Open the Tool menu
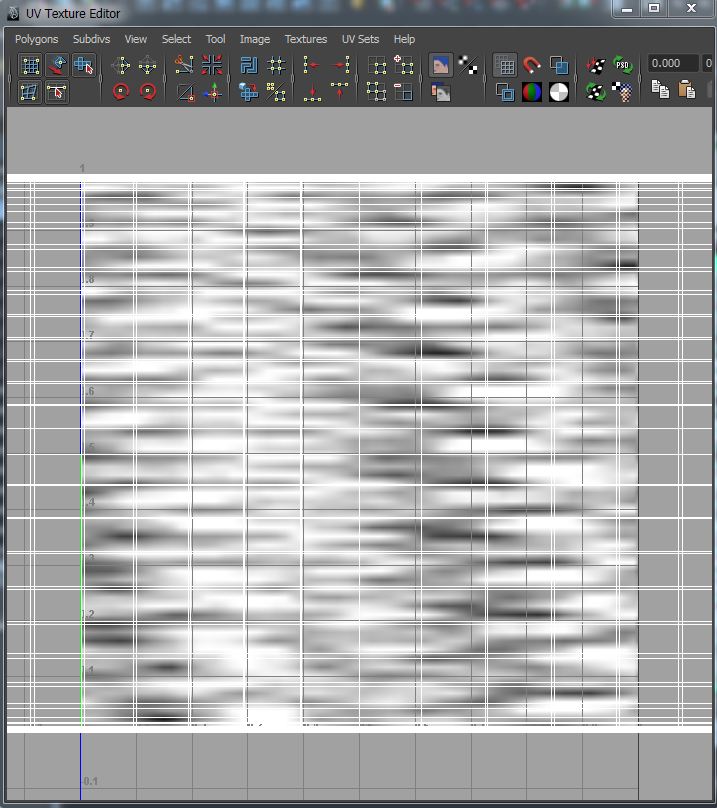The height and width of the screenshot is (808, 717). point(215,39)
